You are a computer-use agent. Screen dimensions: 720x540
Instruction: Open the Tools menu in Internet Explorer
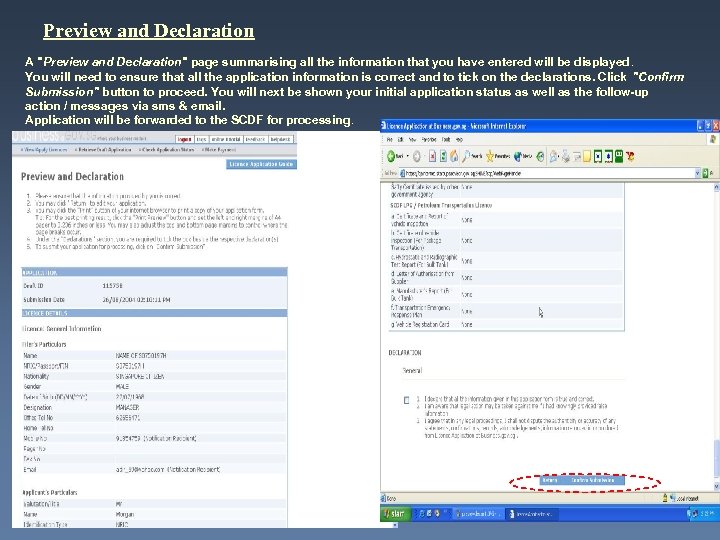pyautogui.click(x=446, y=139)
